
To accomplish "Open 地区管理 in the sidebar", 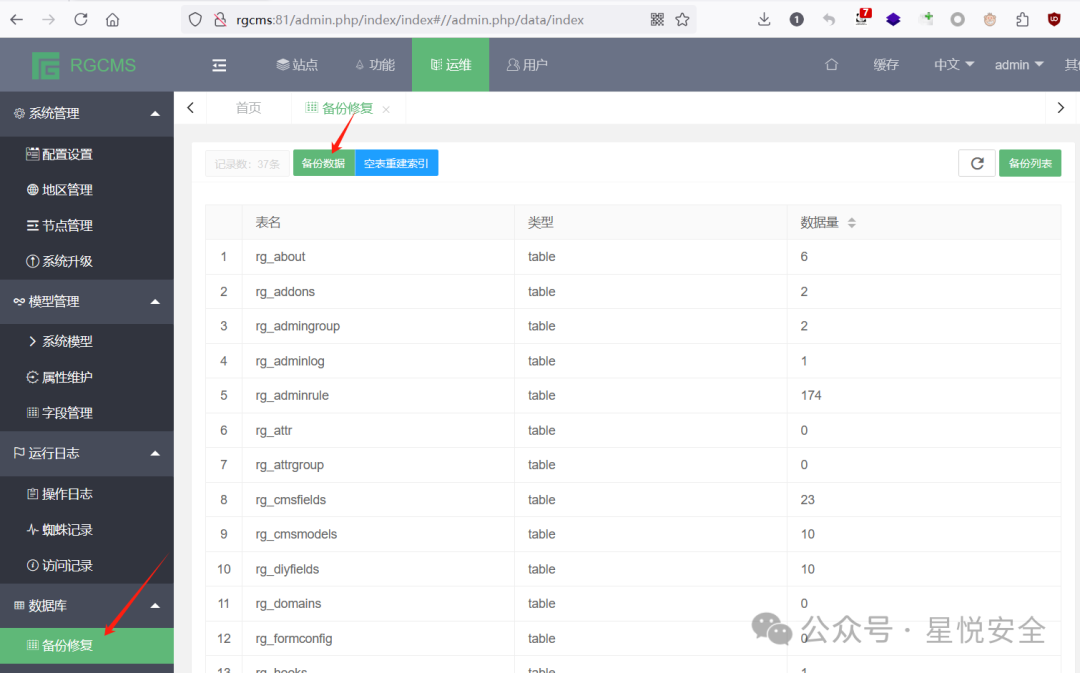I will [87, 189].
